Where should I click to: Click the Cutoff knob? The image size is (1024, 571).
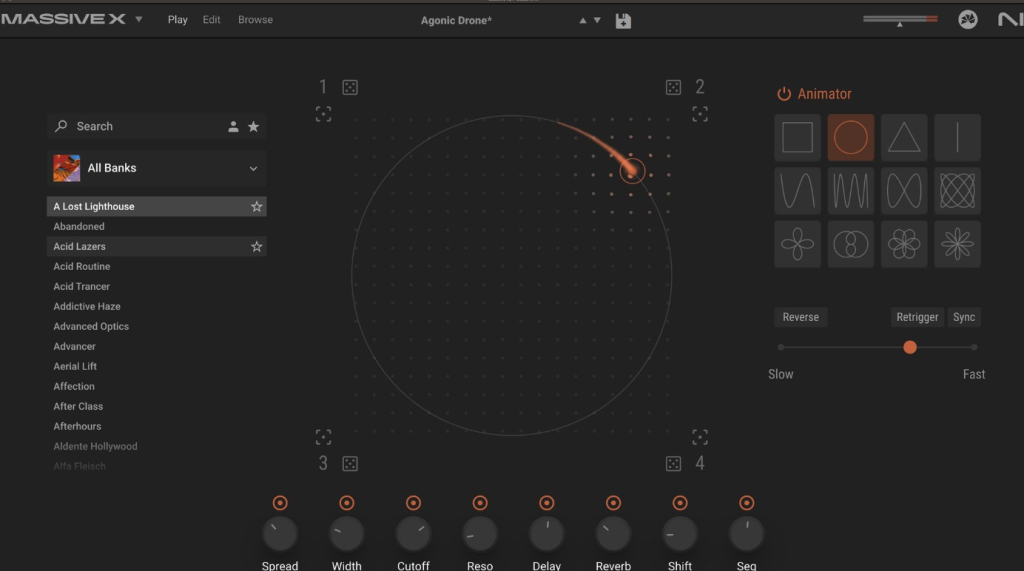(413, 534)
